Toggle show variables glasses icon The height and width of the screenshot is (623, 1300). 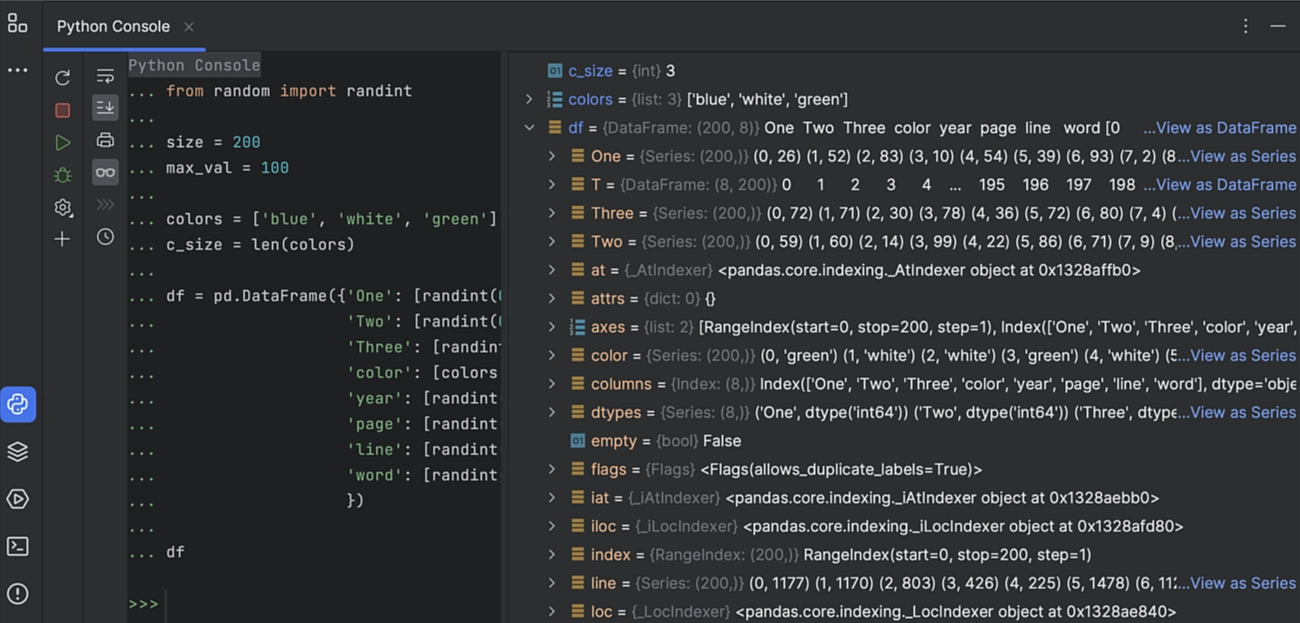[x=105, y=172]
